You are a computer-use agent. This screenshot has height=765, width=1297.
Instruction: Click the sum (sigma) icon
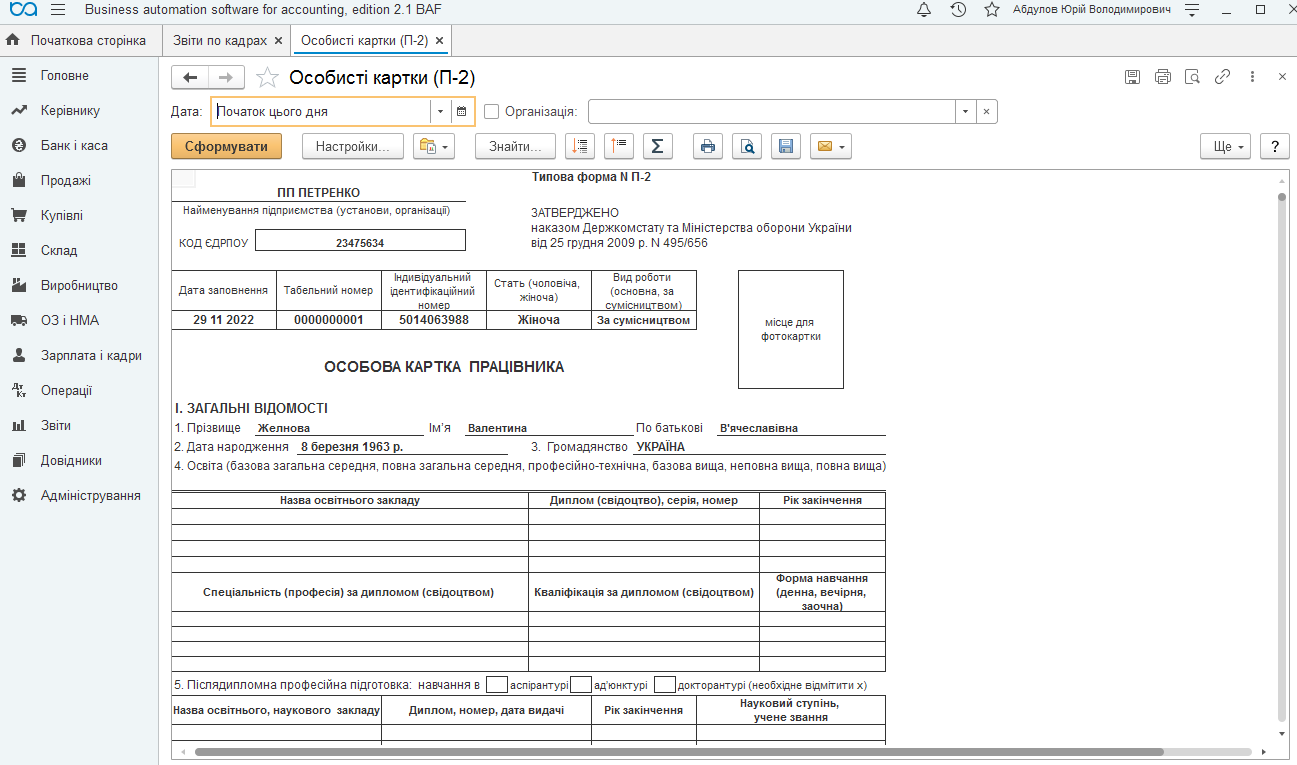[x=657, y=146]
